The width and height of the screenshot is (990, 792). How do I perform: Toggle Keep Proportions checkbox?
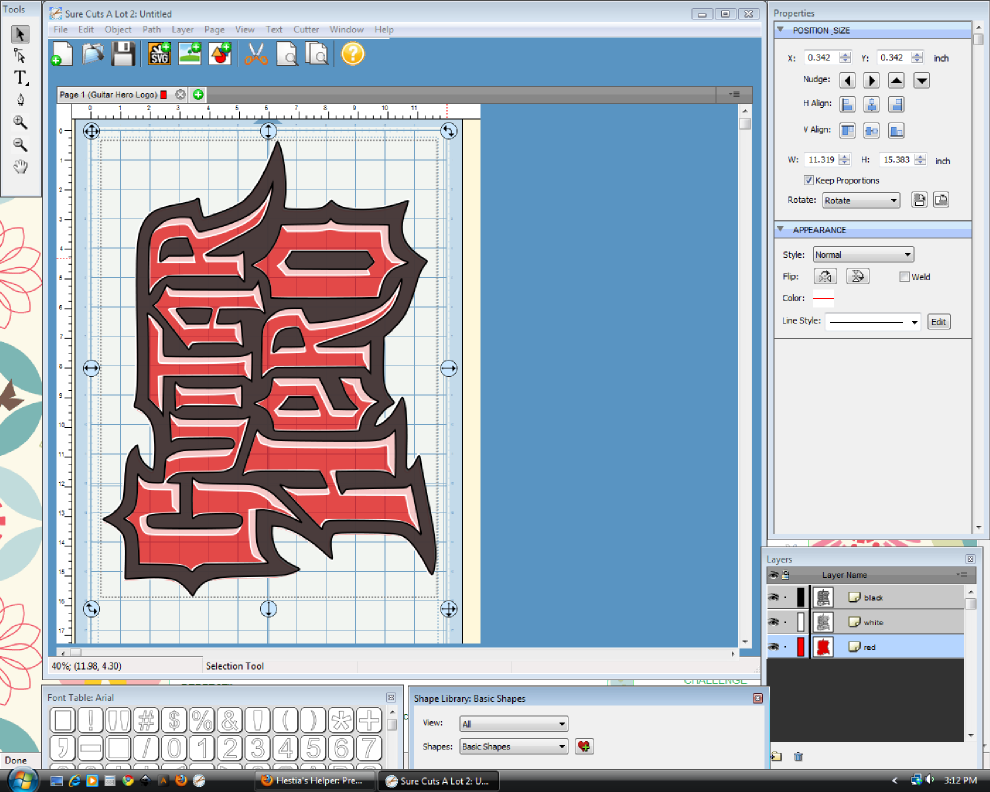tap(809, 180)
